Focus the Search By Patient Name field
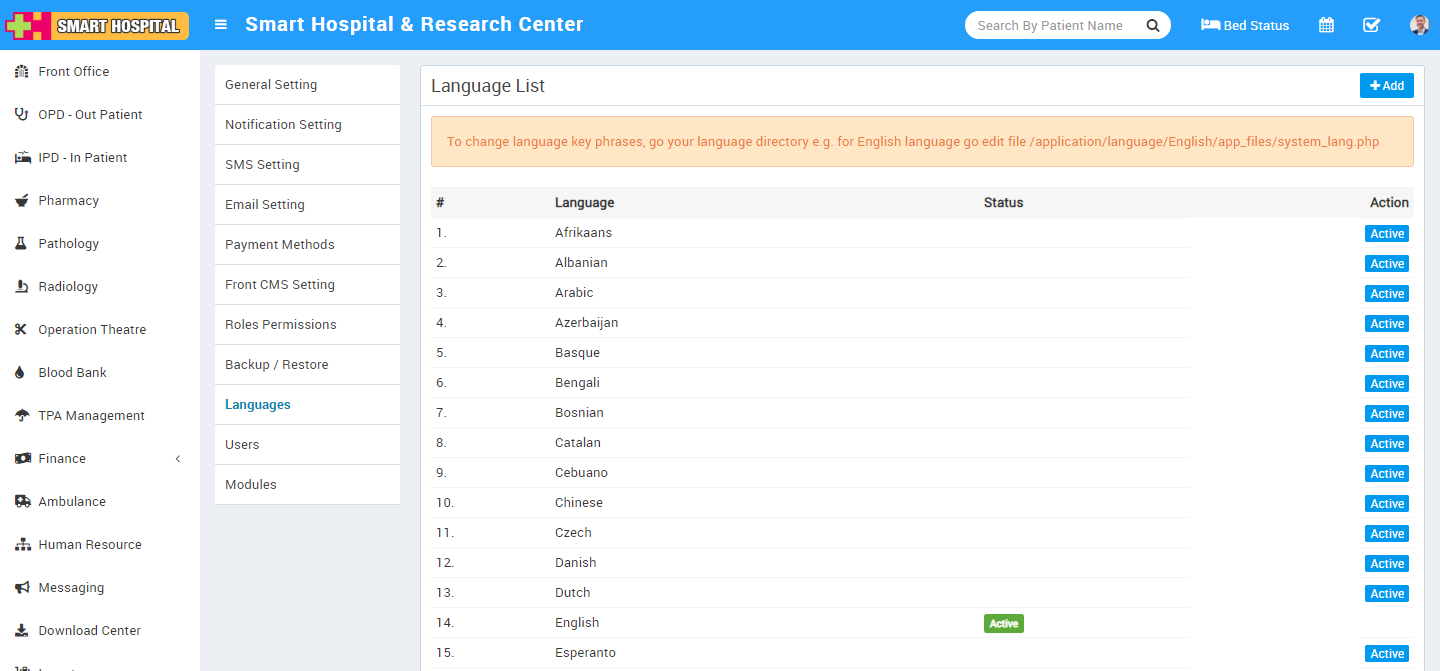 coord(1050,25)
